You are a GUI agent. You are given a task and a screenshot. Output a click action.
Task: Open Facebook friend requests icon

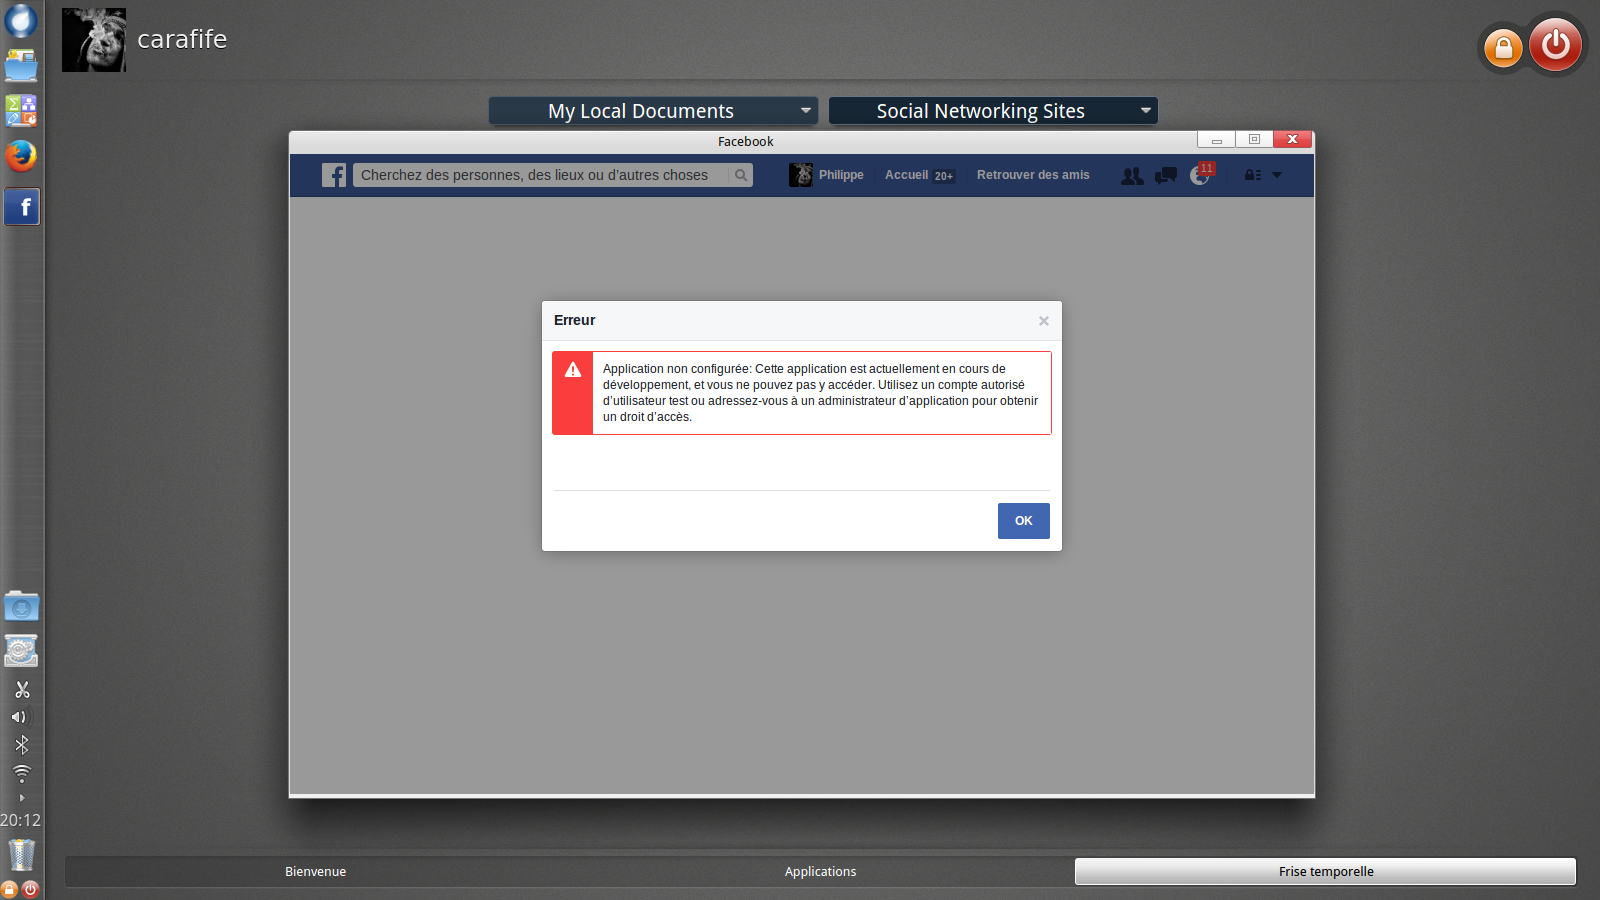point(1132,176)
